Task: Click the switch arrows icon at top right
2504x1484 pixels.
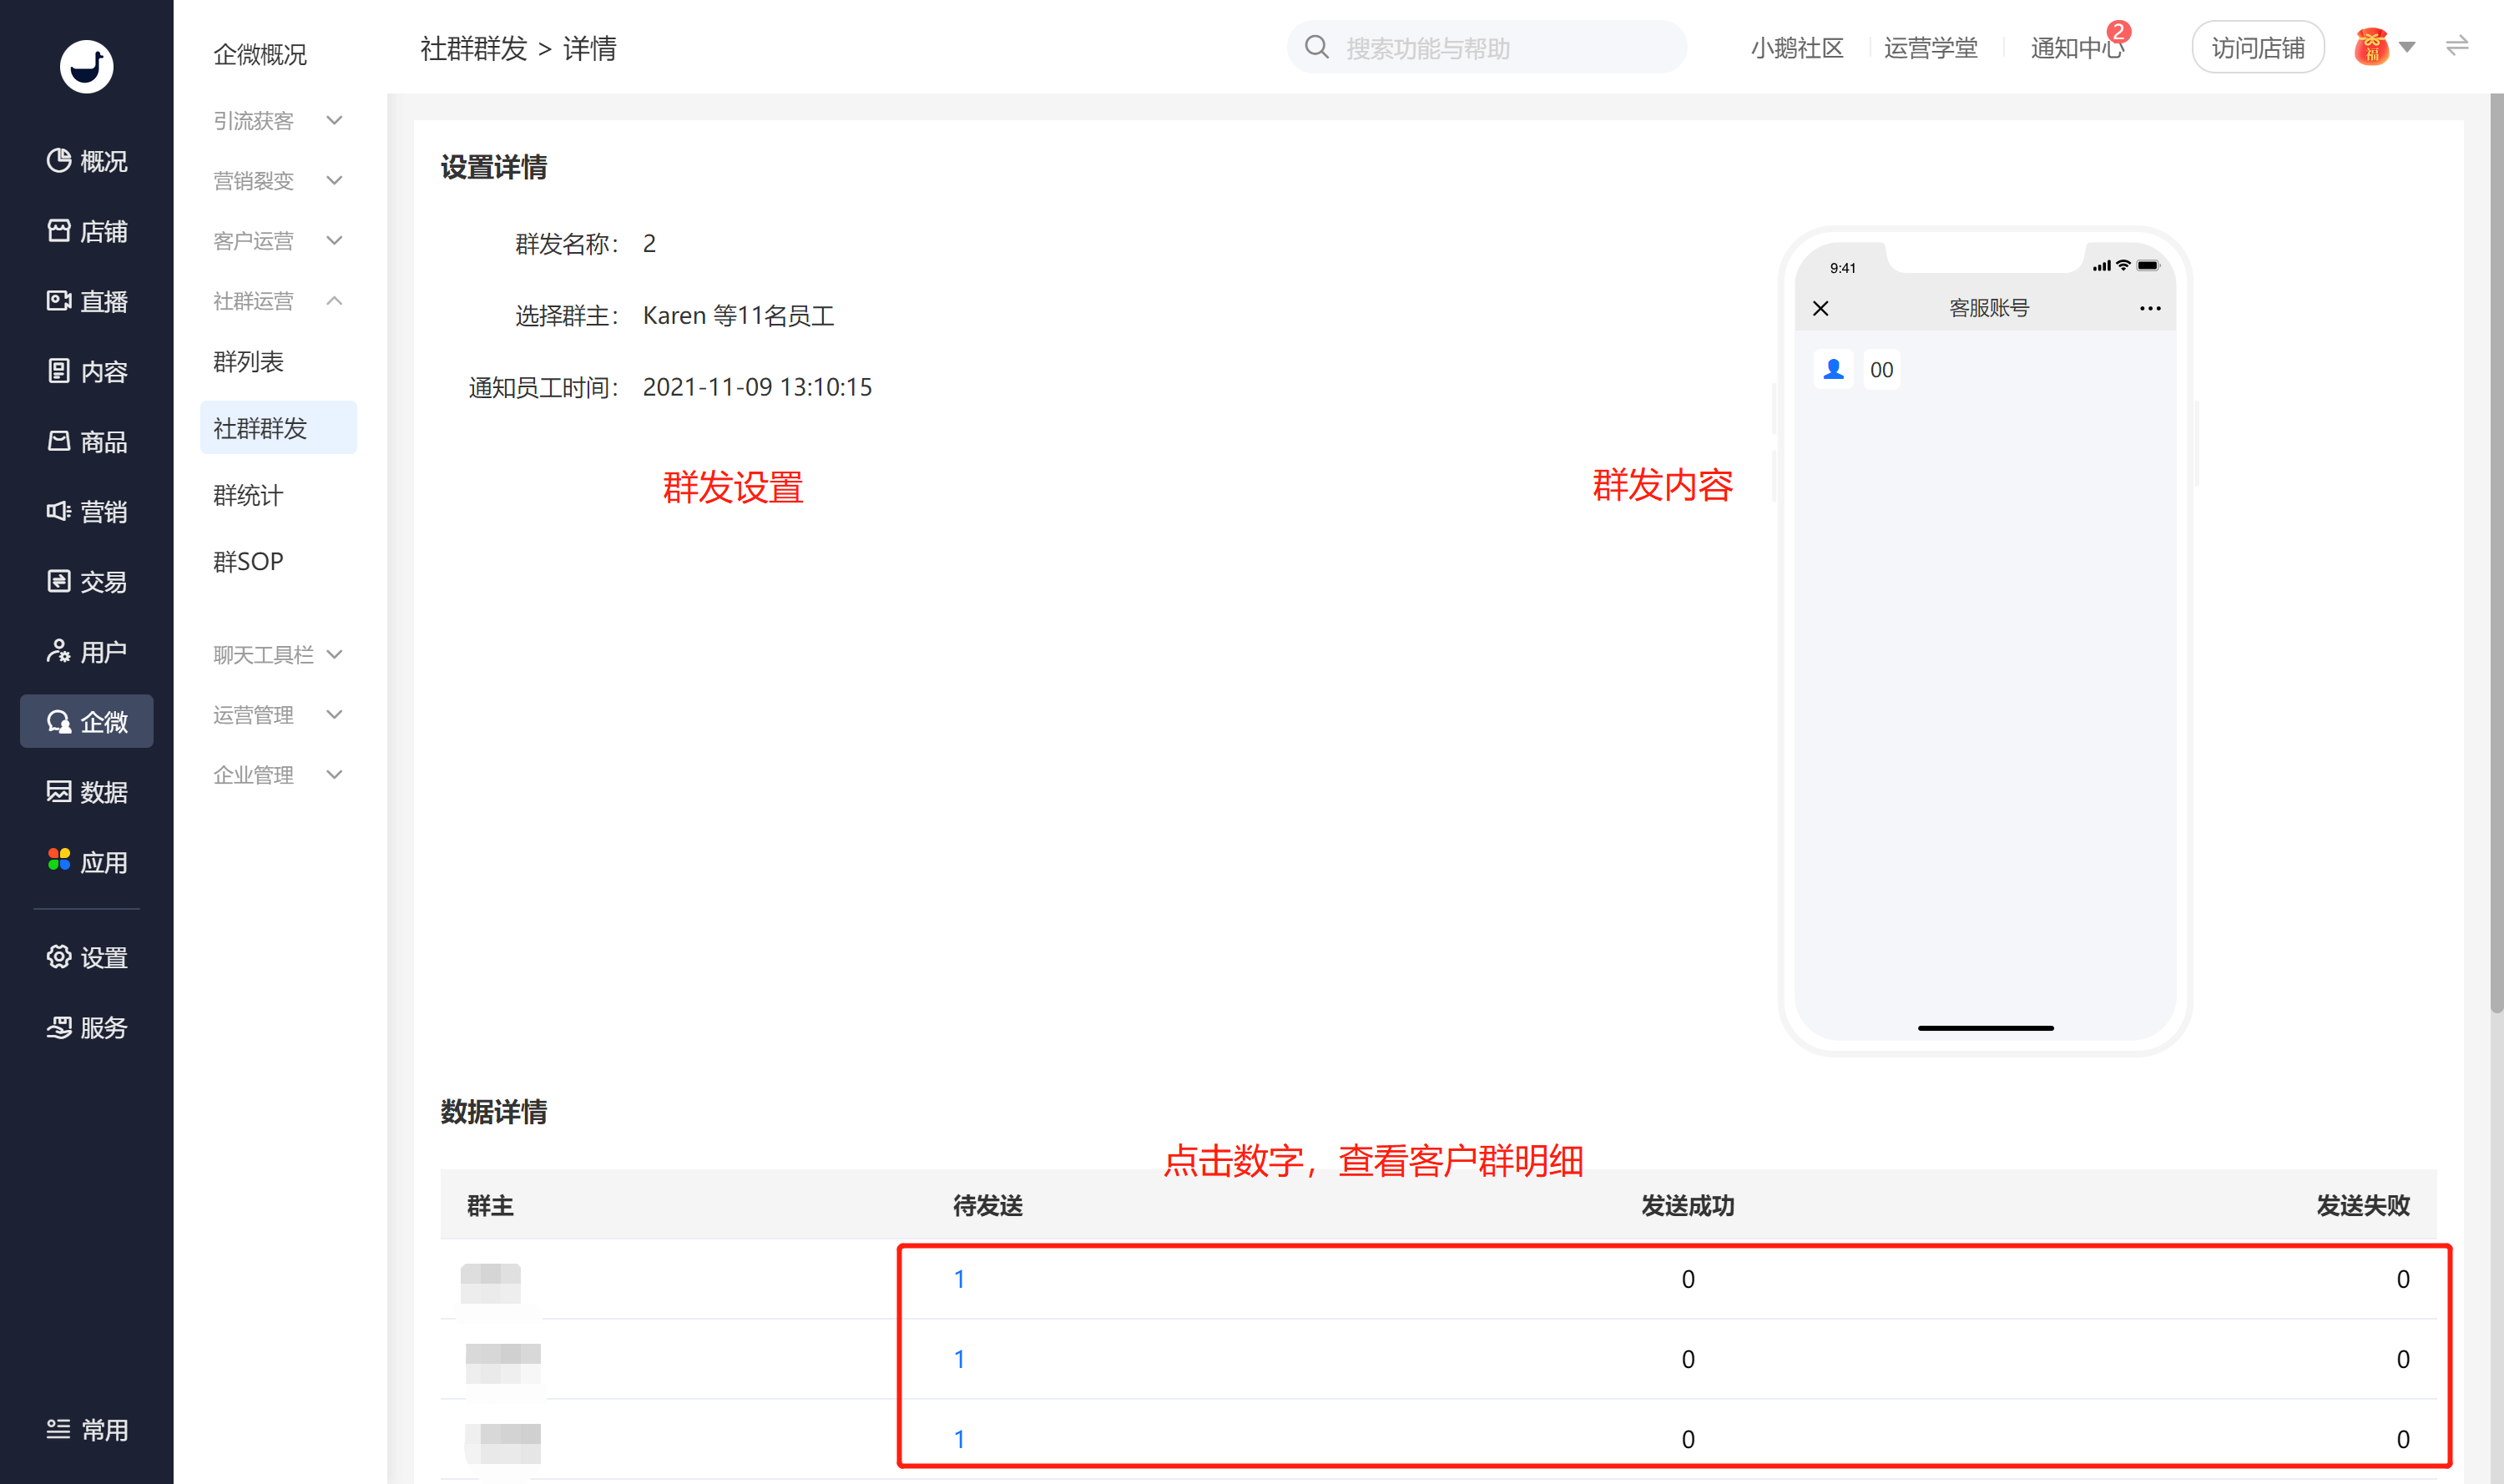Action: click(x=2457, y=46)
